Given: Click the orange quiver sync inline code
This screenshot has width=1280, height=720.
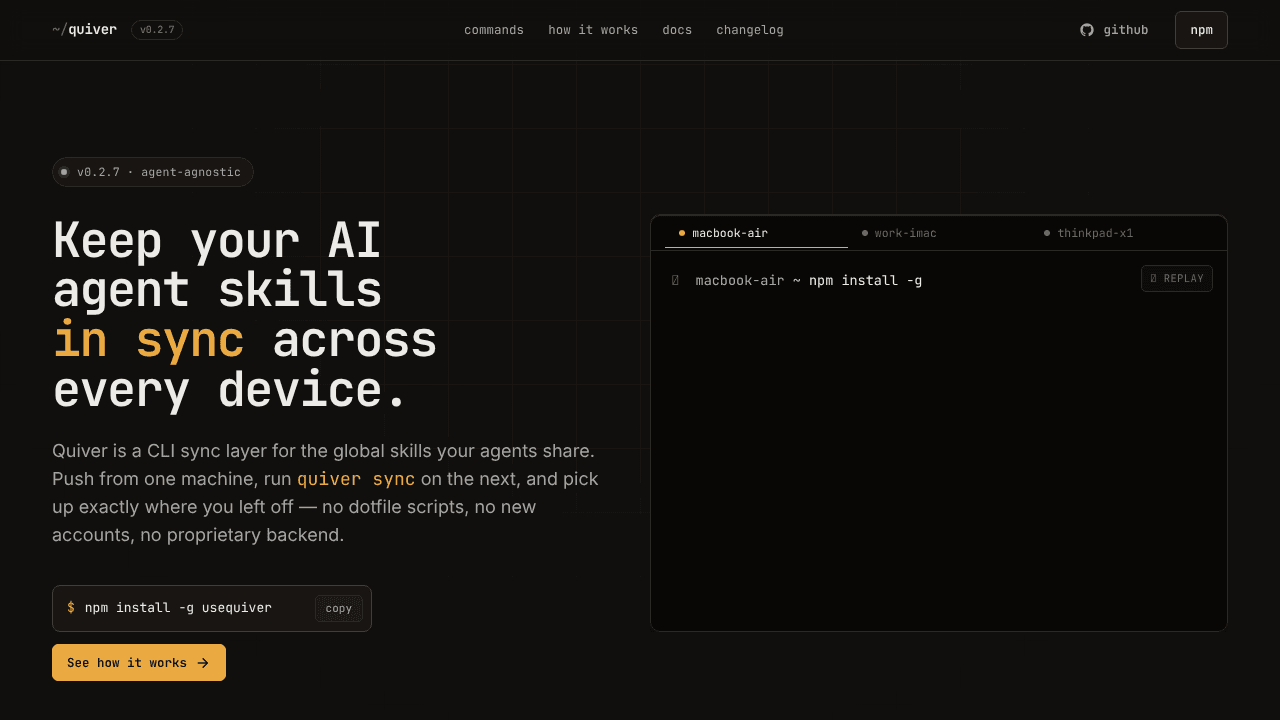Looking at the screenshot, I should tap(356, 479).
